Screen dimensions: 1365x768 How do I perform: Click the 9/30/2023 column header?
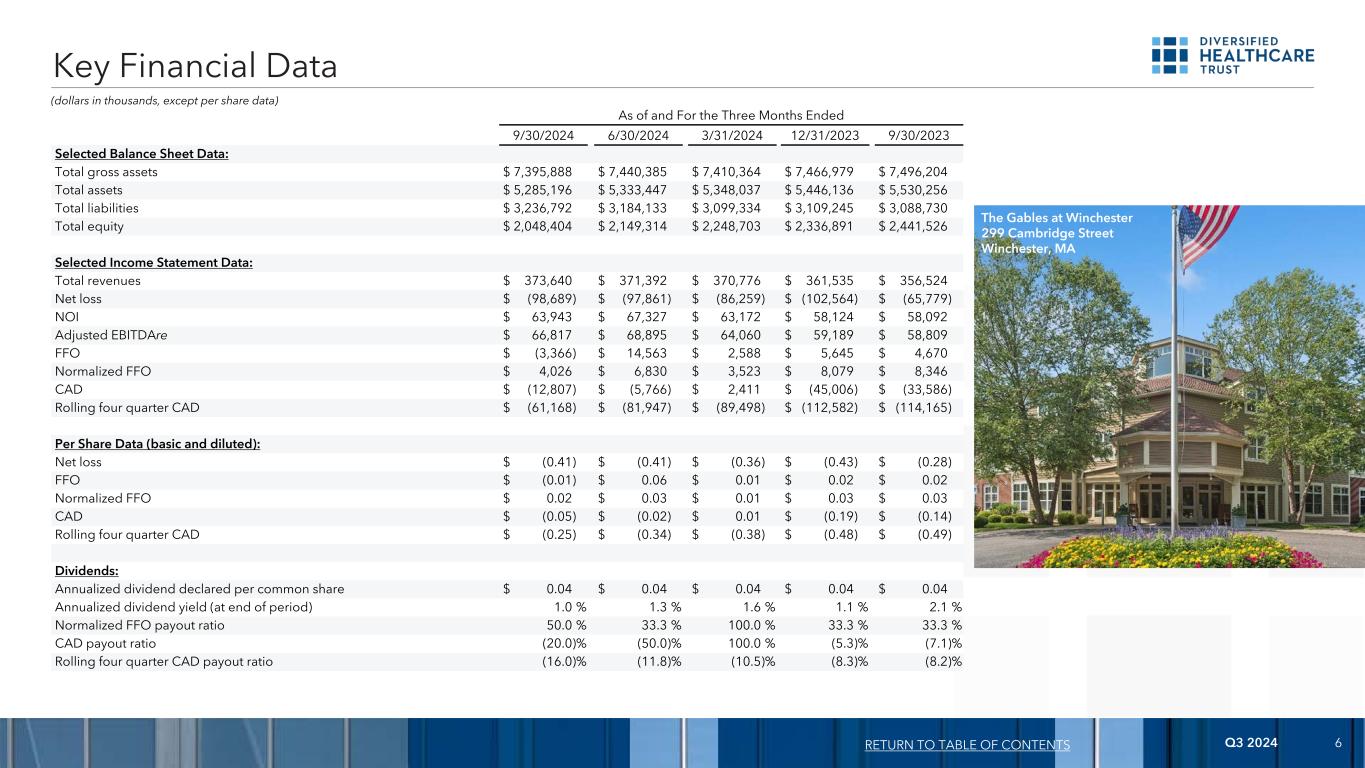coord(917,136)
